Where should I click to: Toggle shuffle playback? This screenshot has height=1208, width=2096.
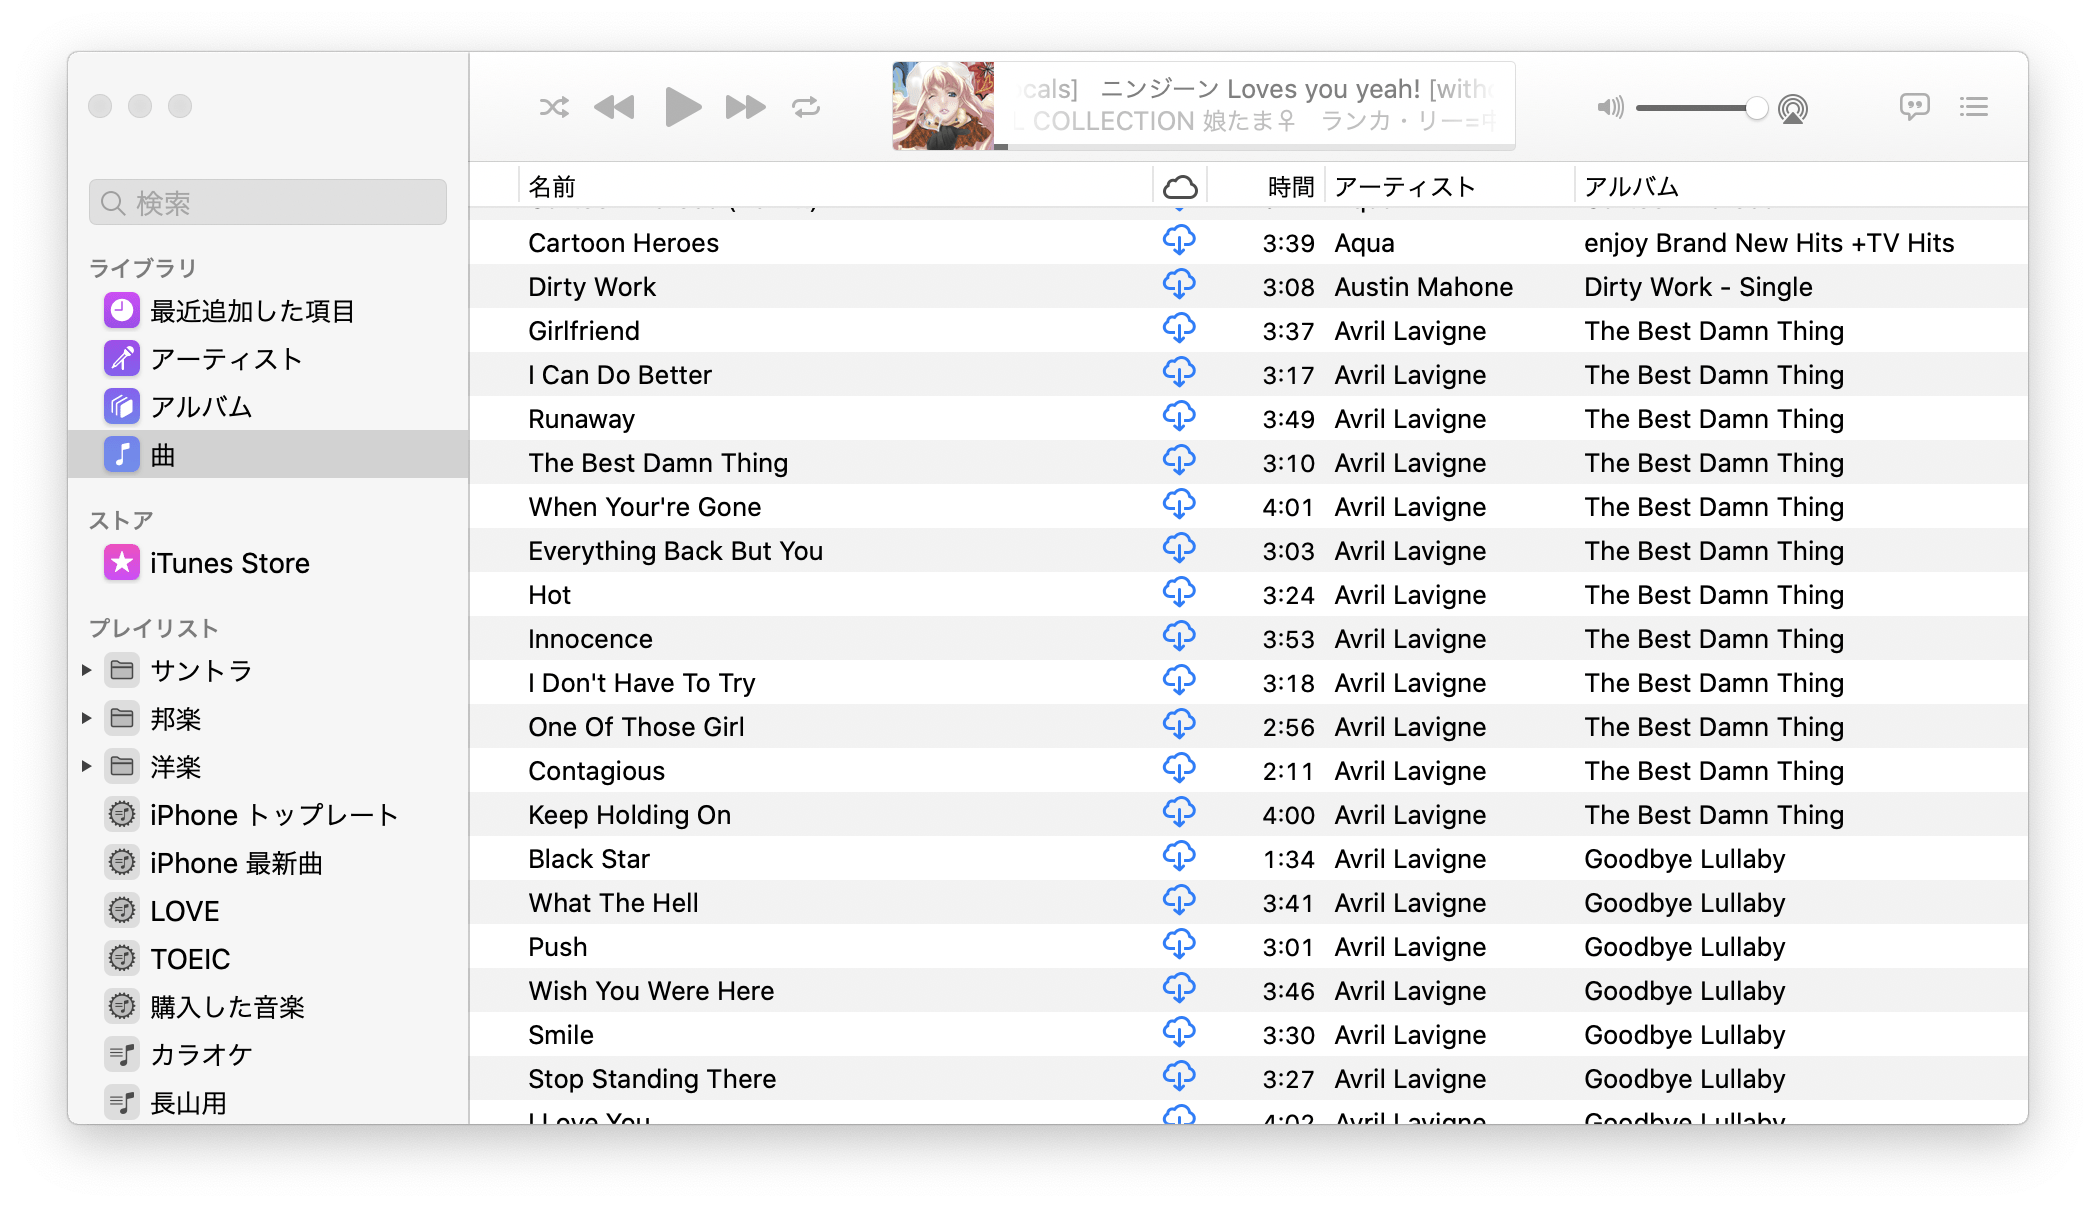point(554,107)
